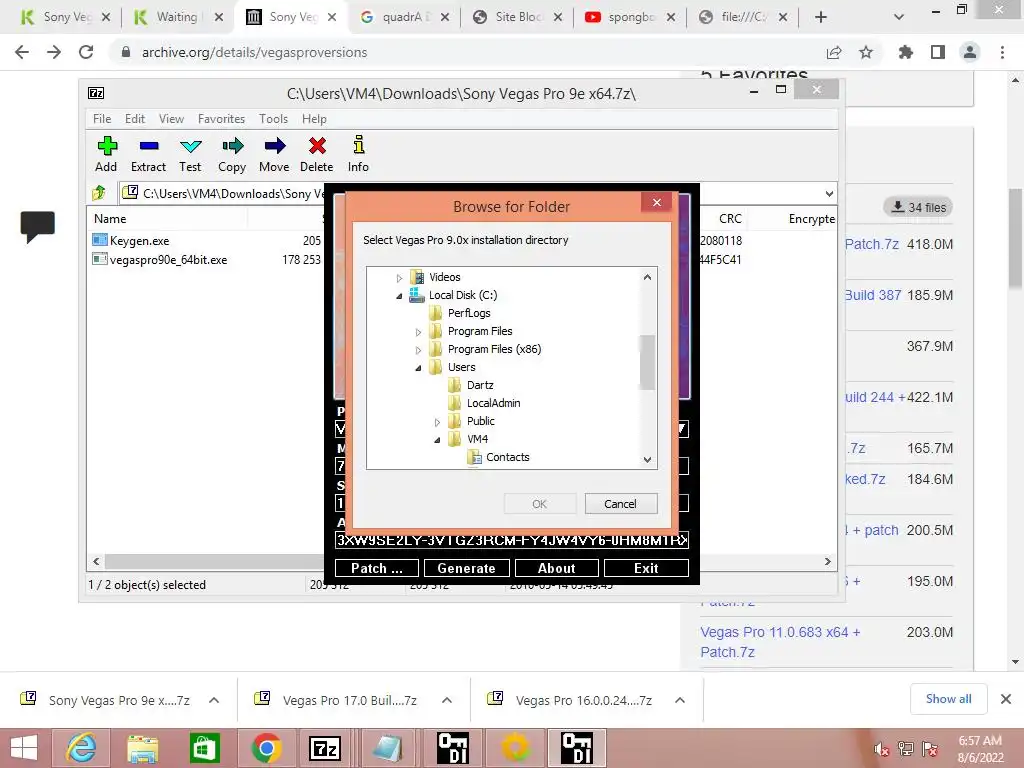The image size is (1024, 768).
Task: Open options for Sony Vegas Pro 9e download
Action: pos(214,700)
